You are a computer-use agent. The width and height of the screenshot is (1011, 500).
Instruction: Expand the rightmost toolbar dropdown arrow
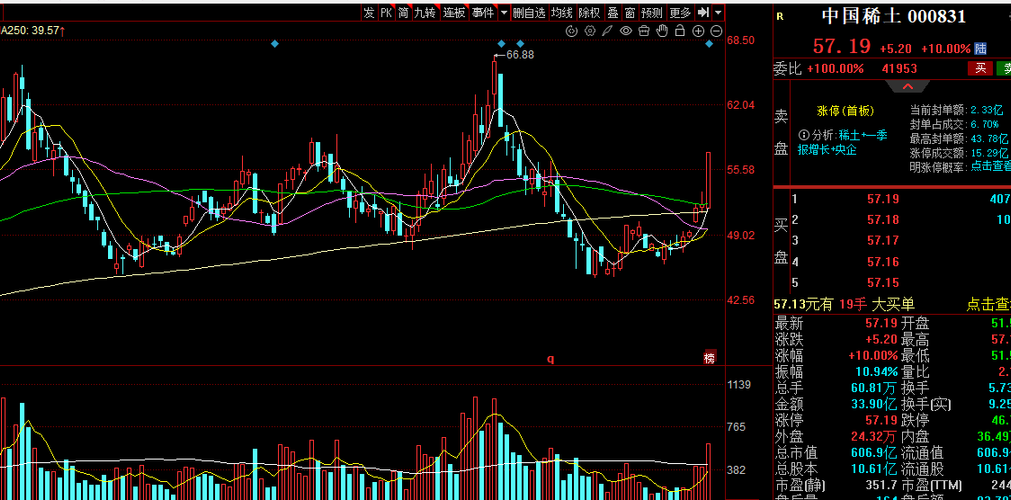point(719,12)
